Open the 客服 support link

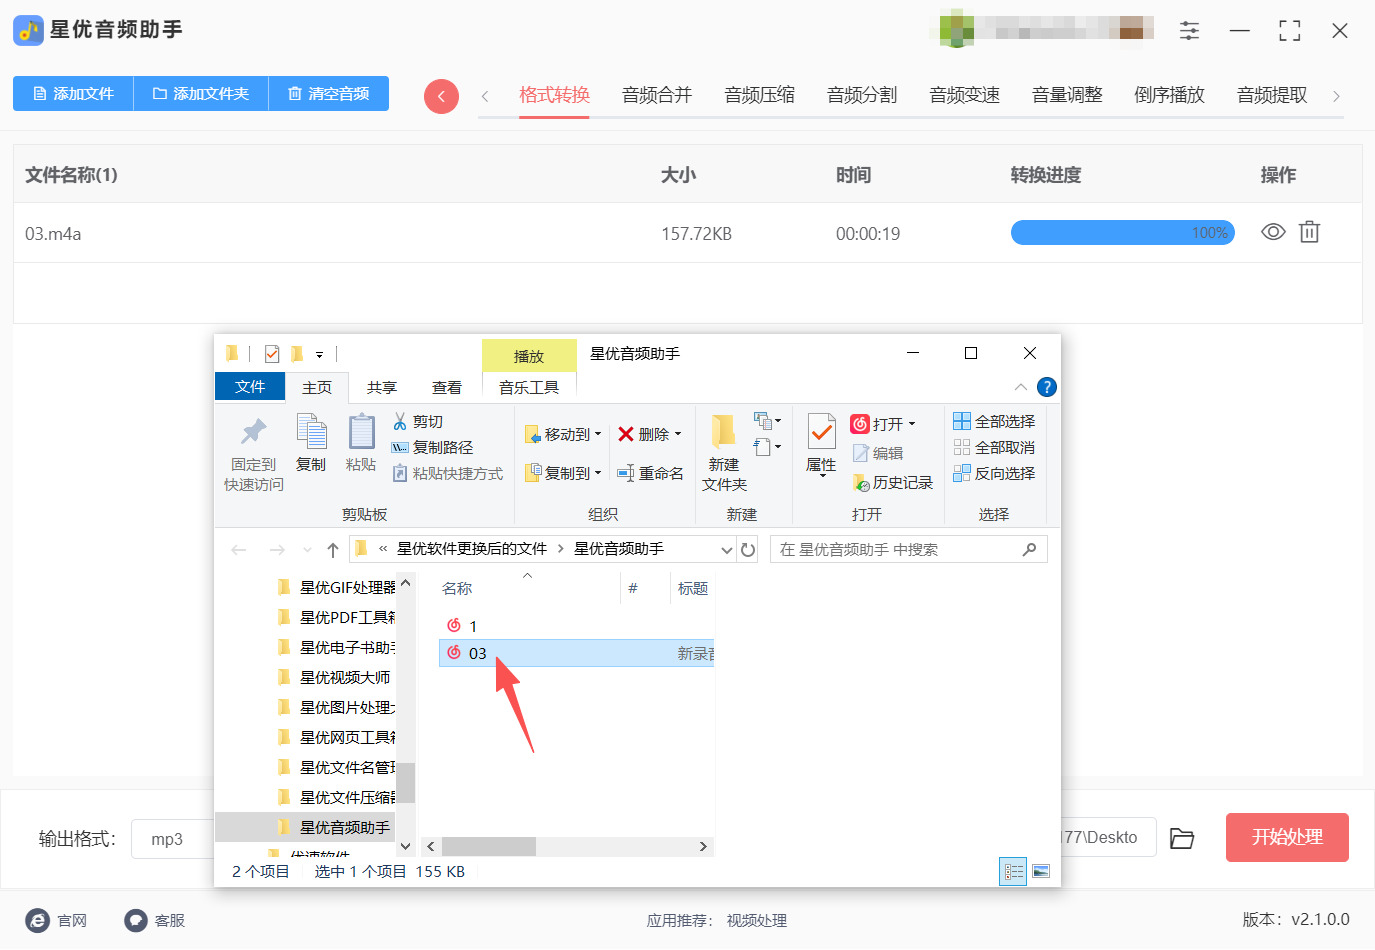point(155,920)
